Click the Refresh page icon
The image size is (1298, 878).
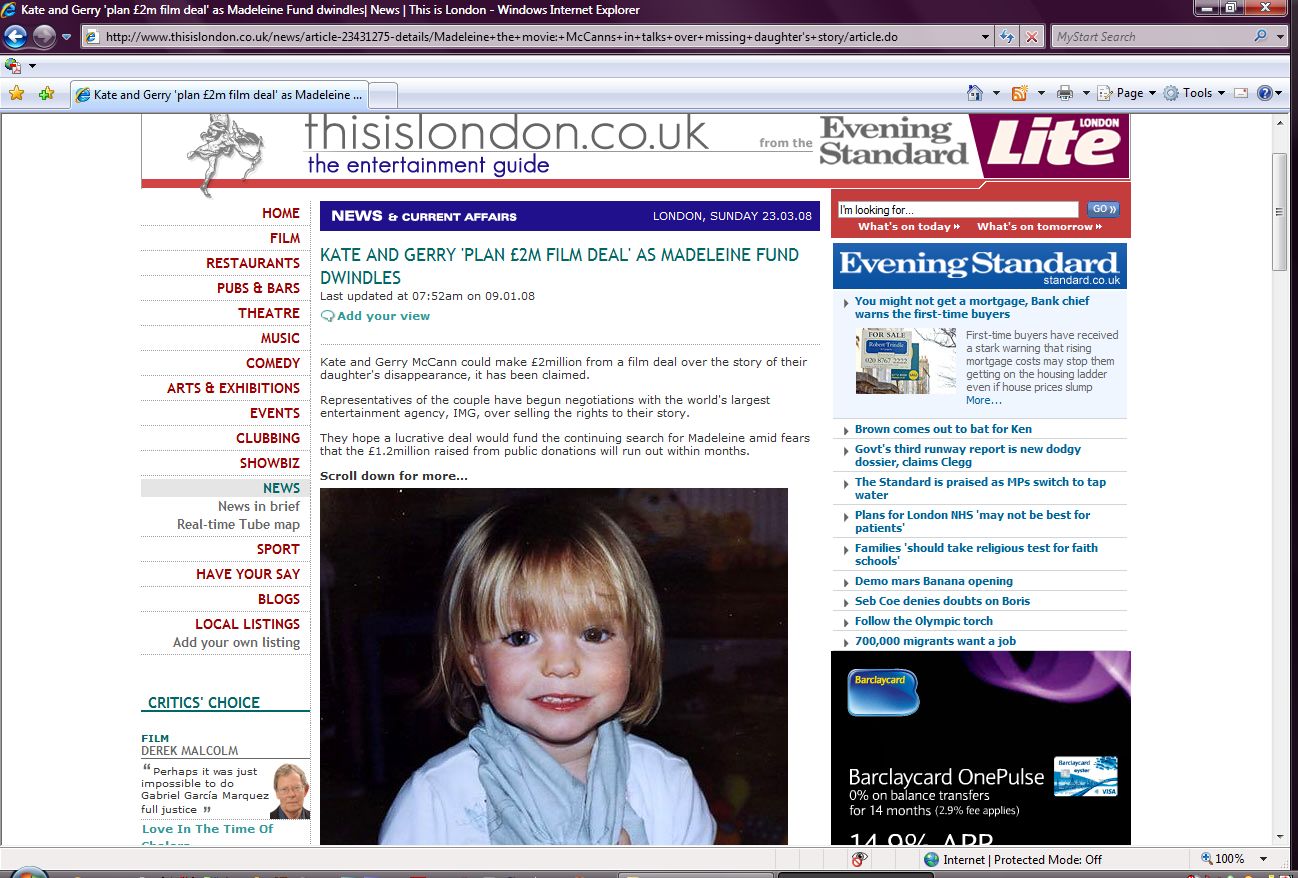1008,37
